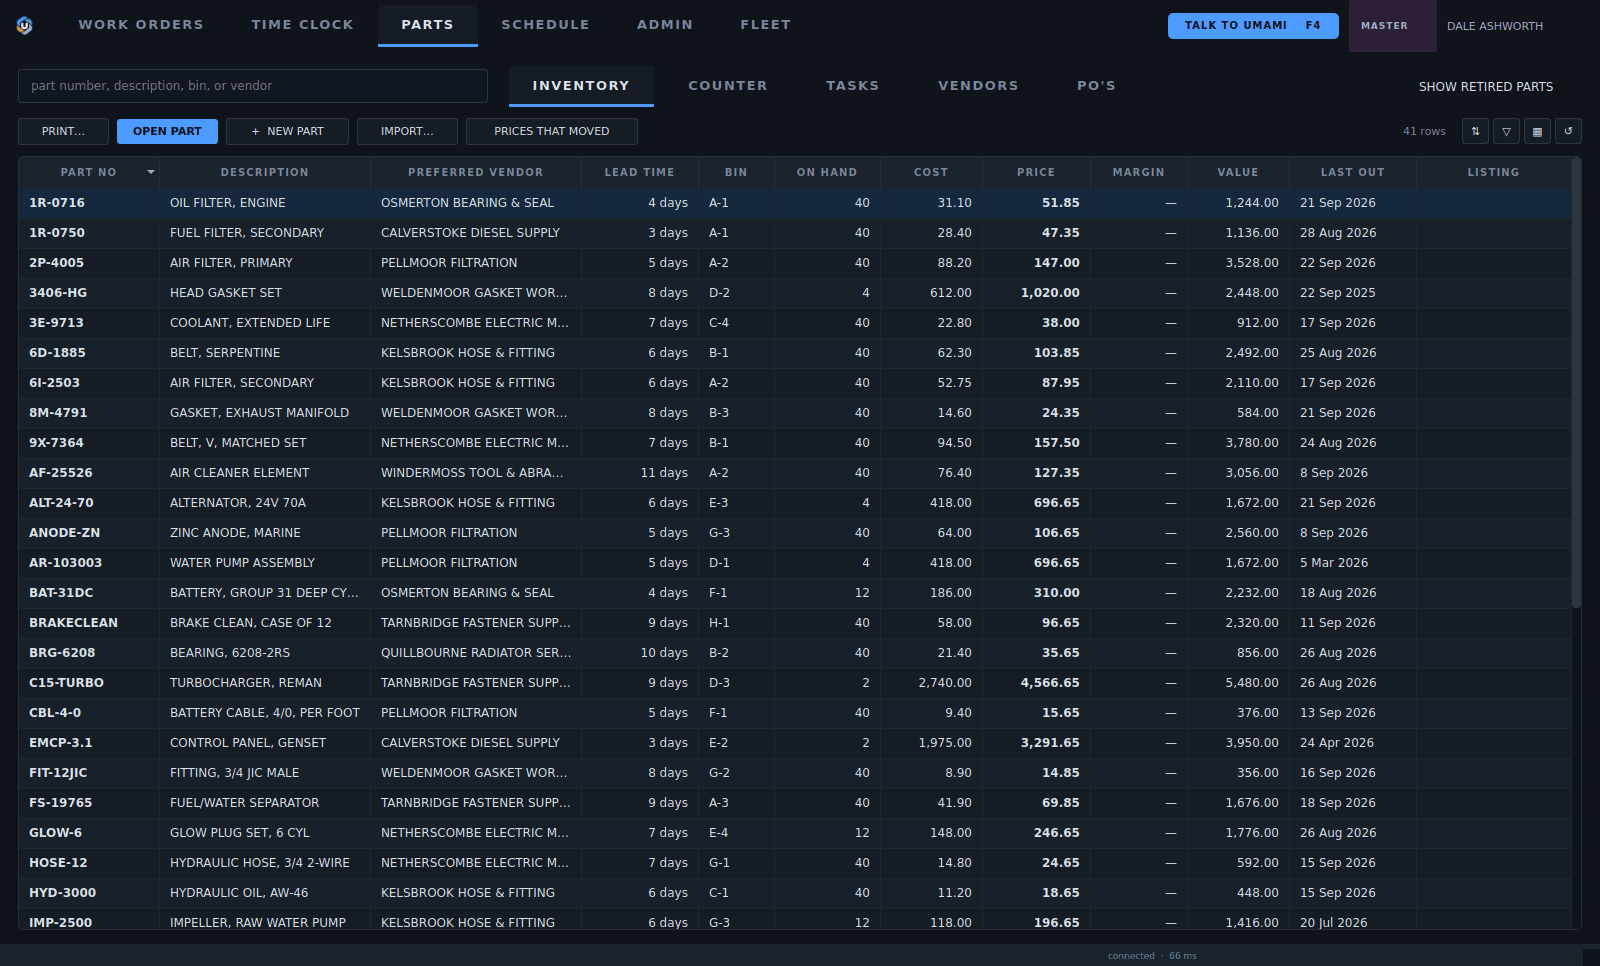Image resolution: width=1600 pixels, height=966 pixels.
Task: Click the Lead Time column header
Action: coord(640,172)
